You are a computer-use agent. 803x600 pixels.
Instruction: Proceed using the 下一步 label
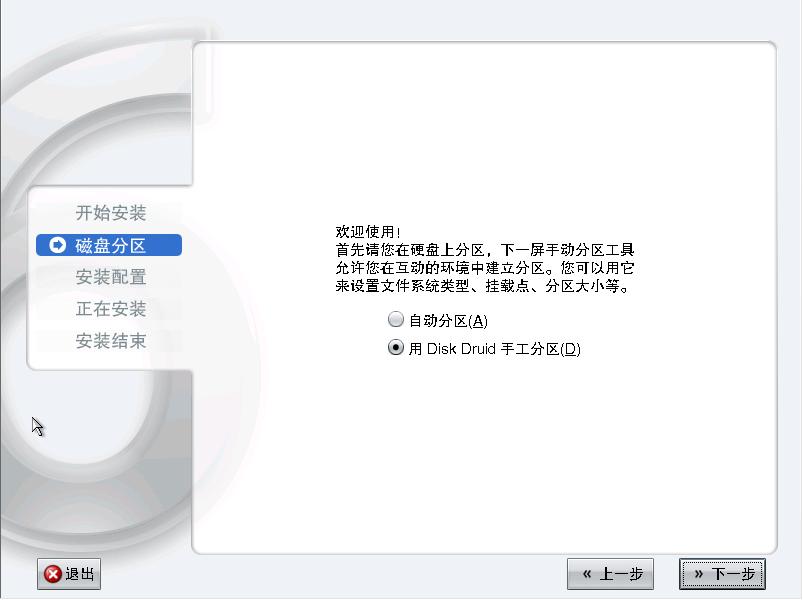click(733, 574)
